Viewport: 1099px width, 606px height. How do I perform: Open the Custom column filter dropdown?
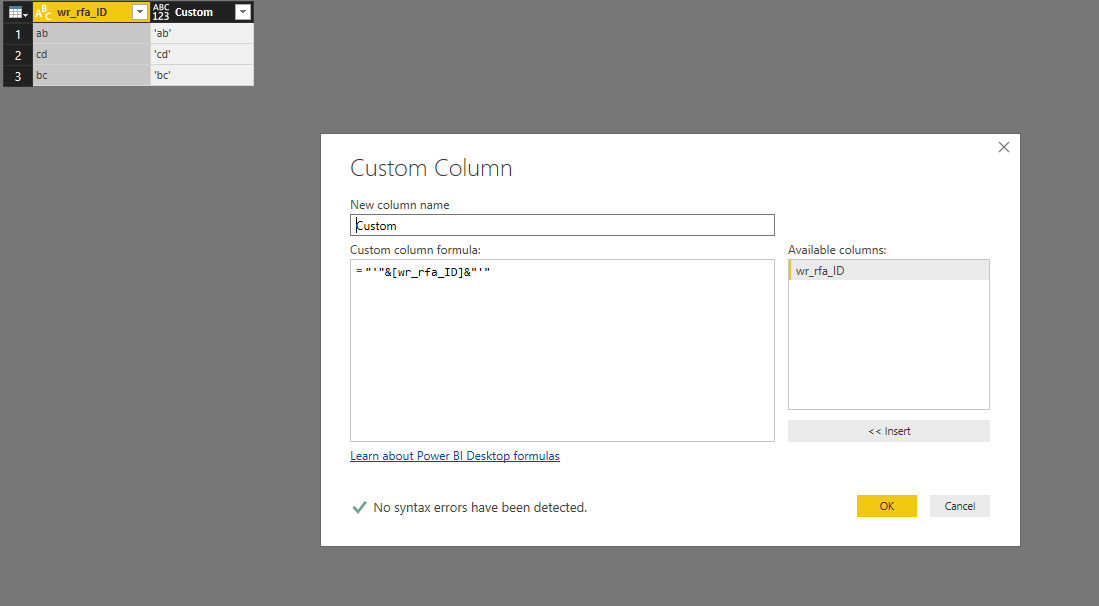(x=243, y=12)
